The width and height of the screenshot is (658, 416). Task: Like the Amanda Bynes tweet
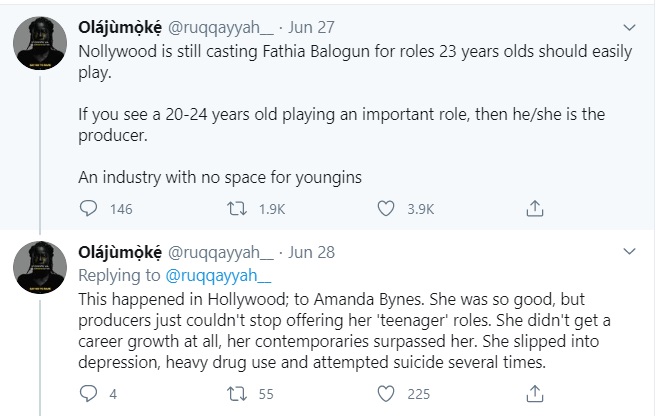pos(386,394)
